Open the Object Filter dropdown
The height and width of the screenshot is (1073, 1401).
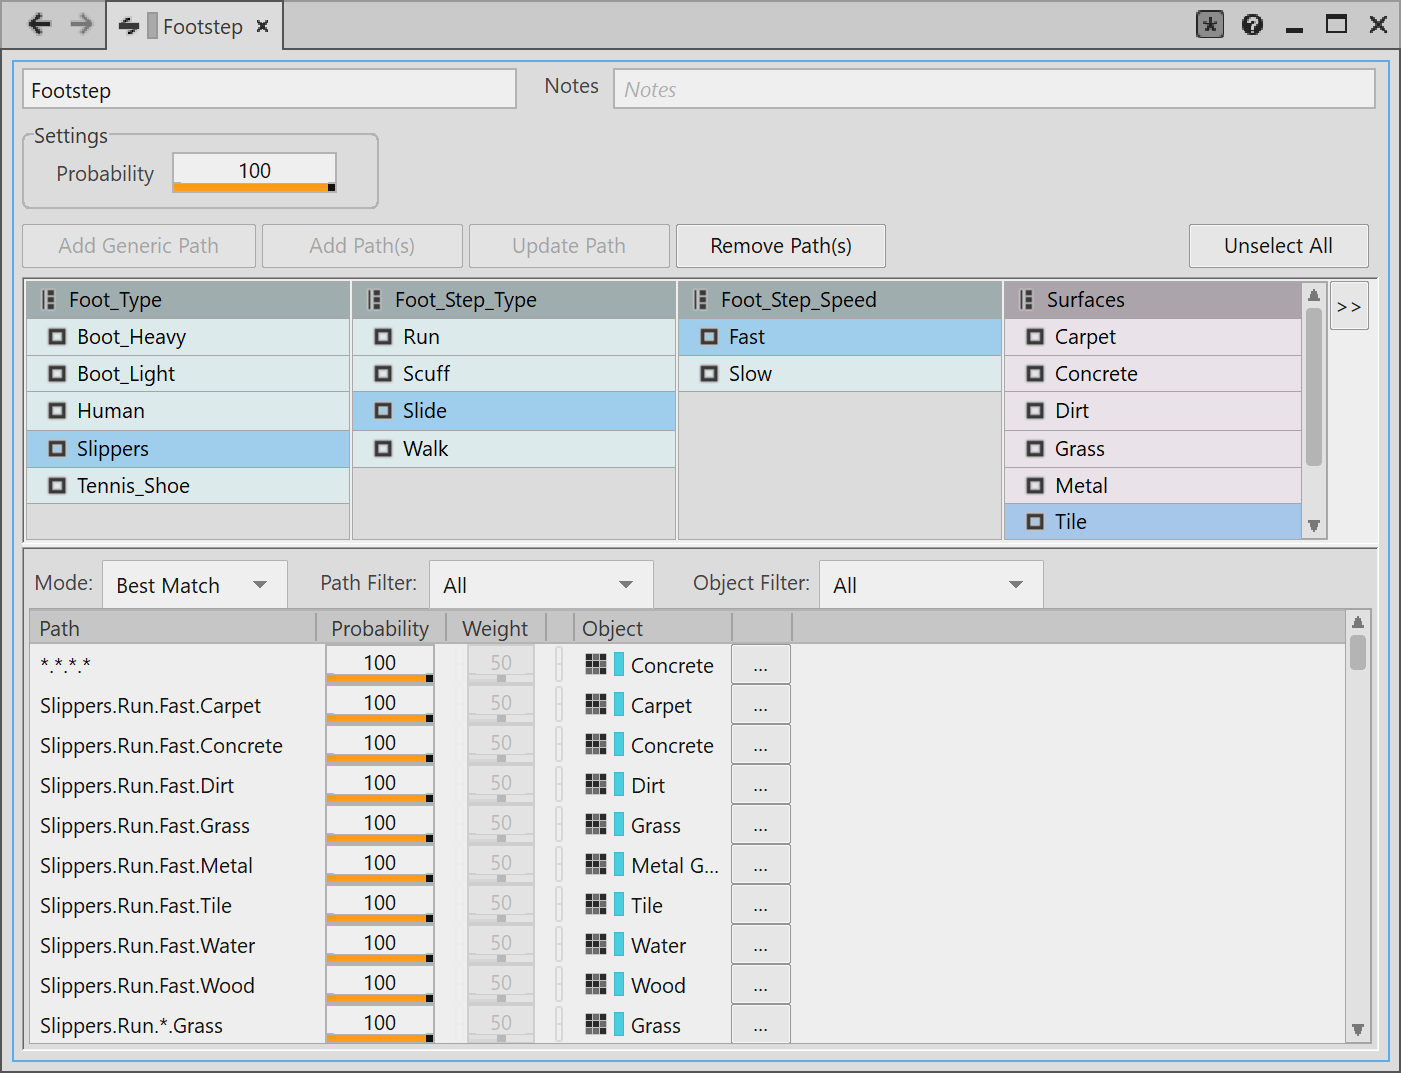[930, 585]
